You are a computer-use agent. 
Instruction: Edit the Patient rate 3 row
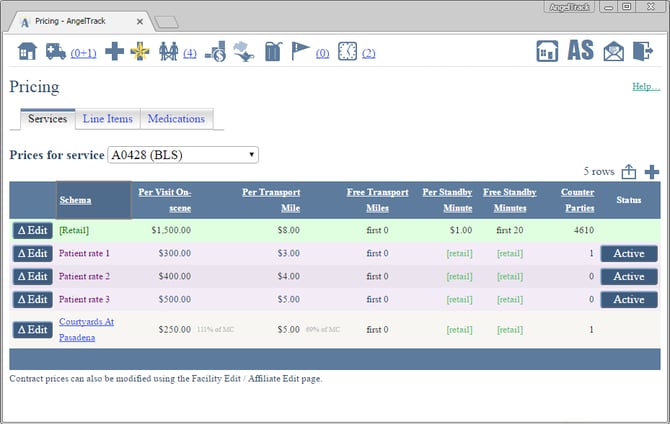[32, 300]
